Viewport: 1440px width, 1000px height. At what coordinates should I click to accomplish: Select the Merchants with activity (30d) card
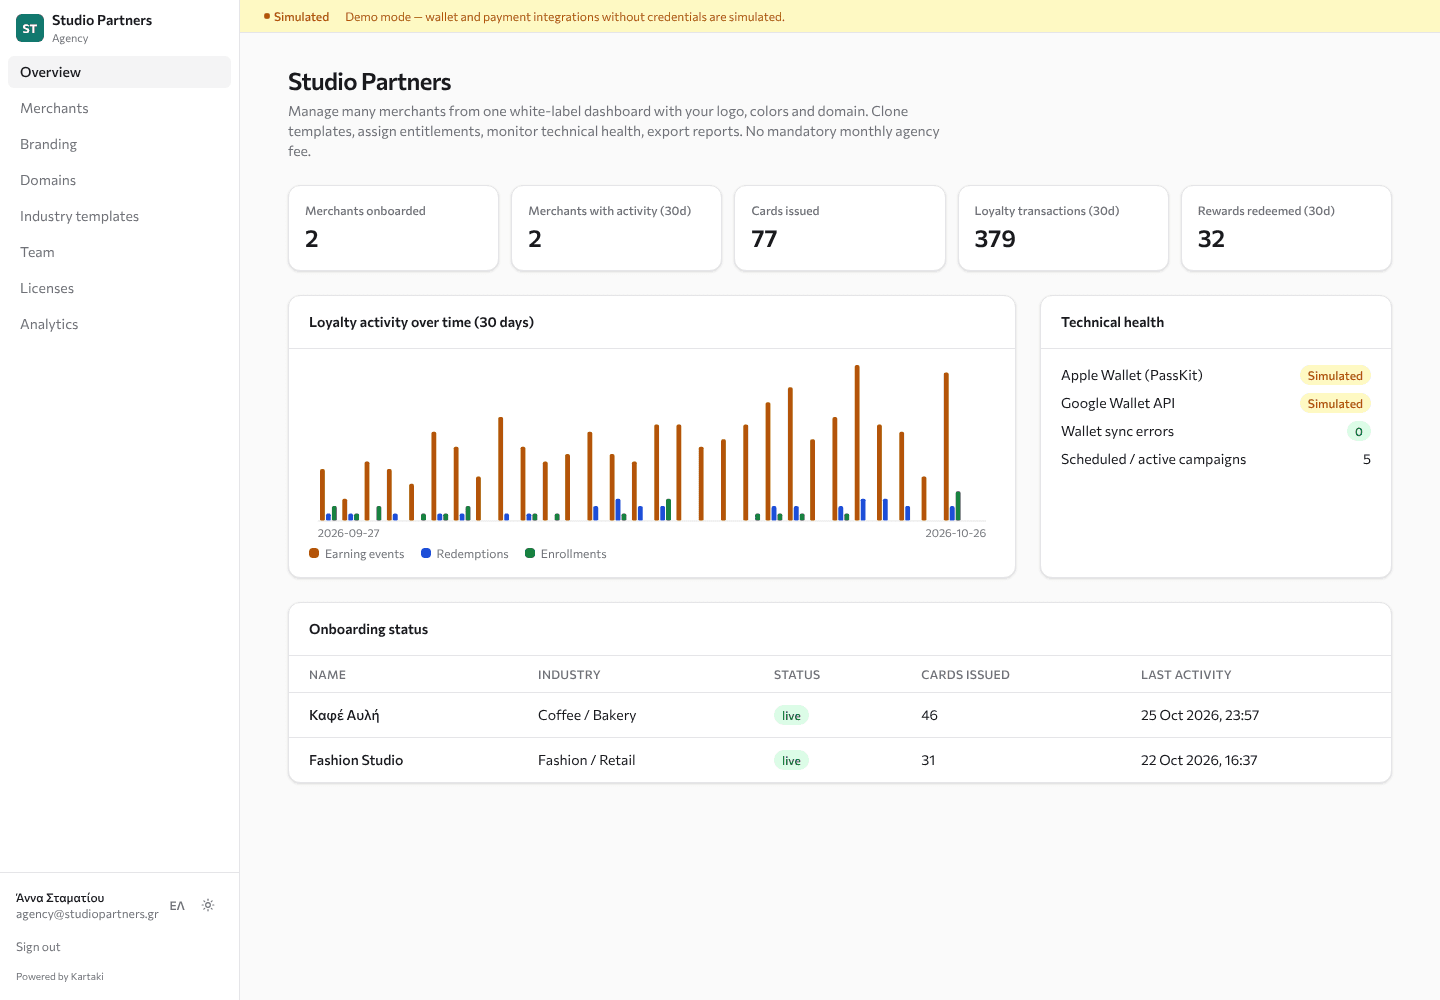point(616,228)
